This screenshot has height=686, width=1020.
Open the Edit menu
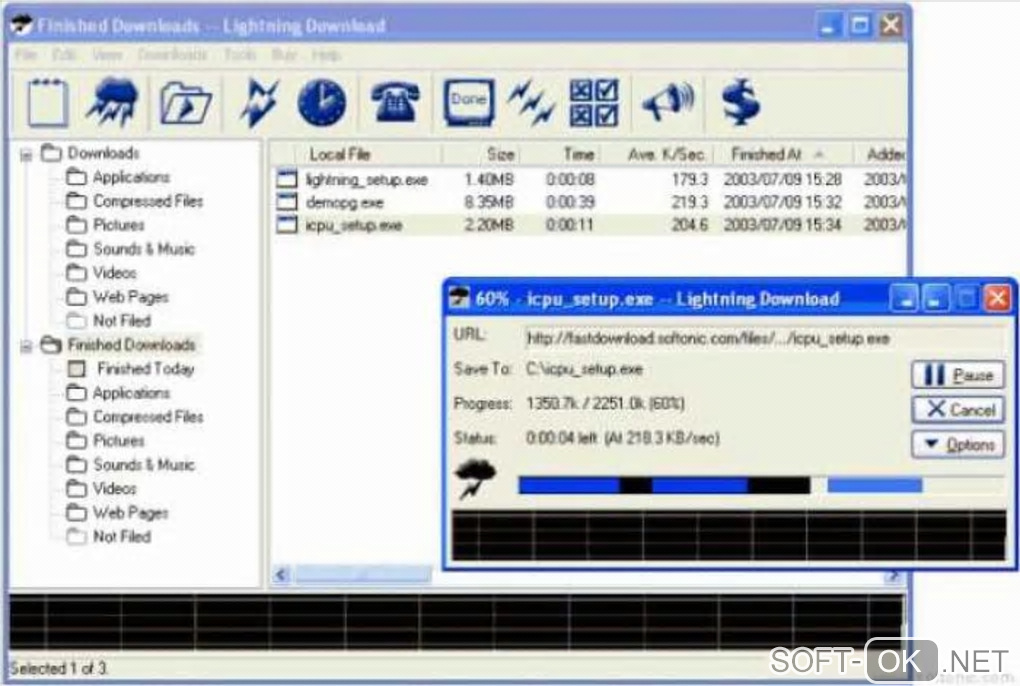[x=64, y=55]
